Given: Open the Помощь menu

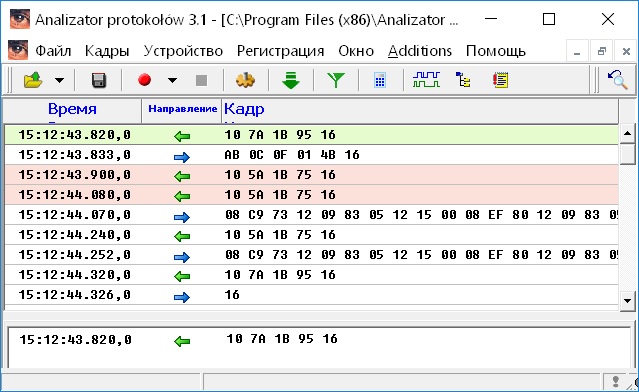Looking at the screenshot, I should point(496,51).
